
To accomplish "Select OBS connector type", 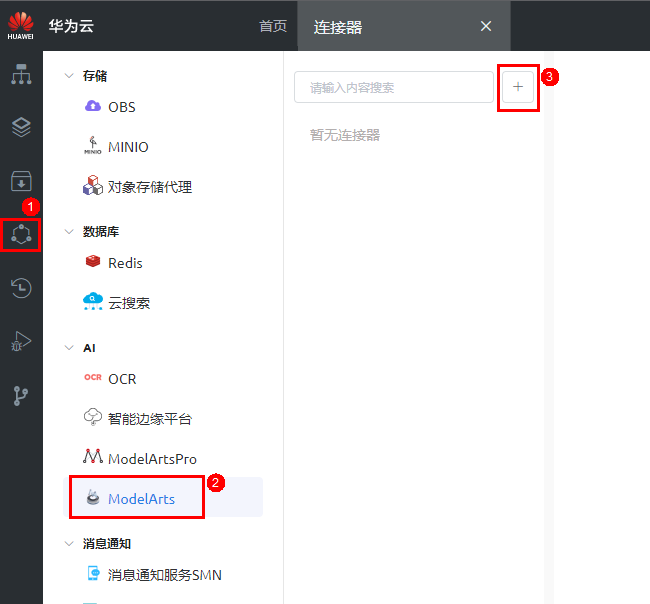I will click(x=121, y=107).
